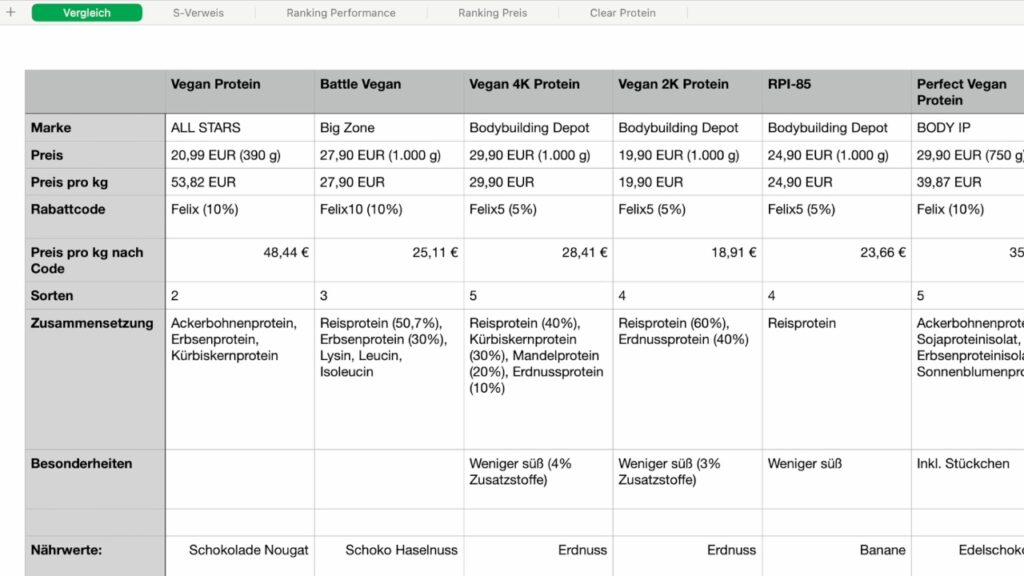Click the Nährwerte: row label

tap(95, 556)
